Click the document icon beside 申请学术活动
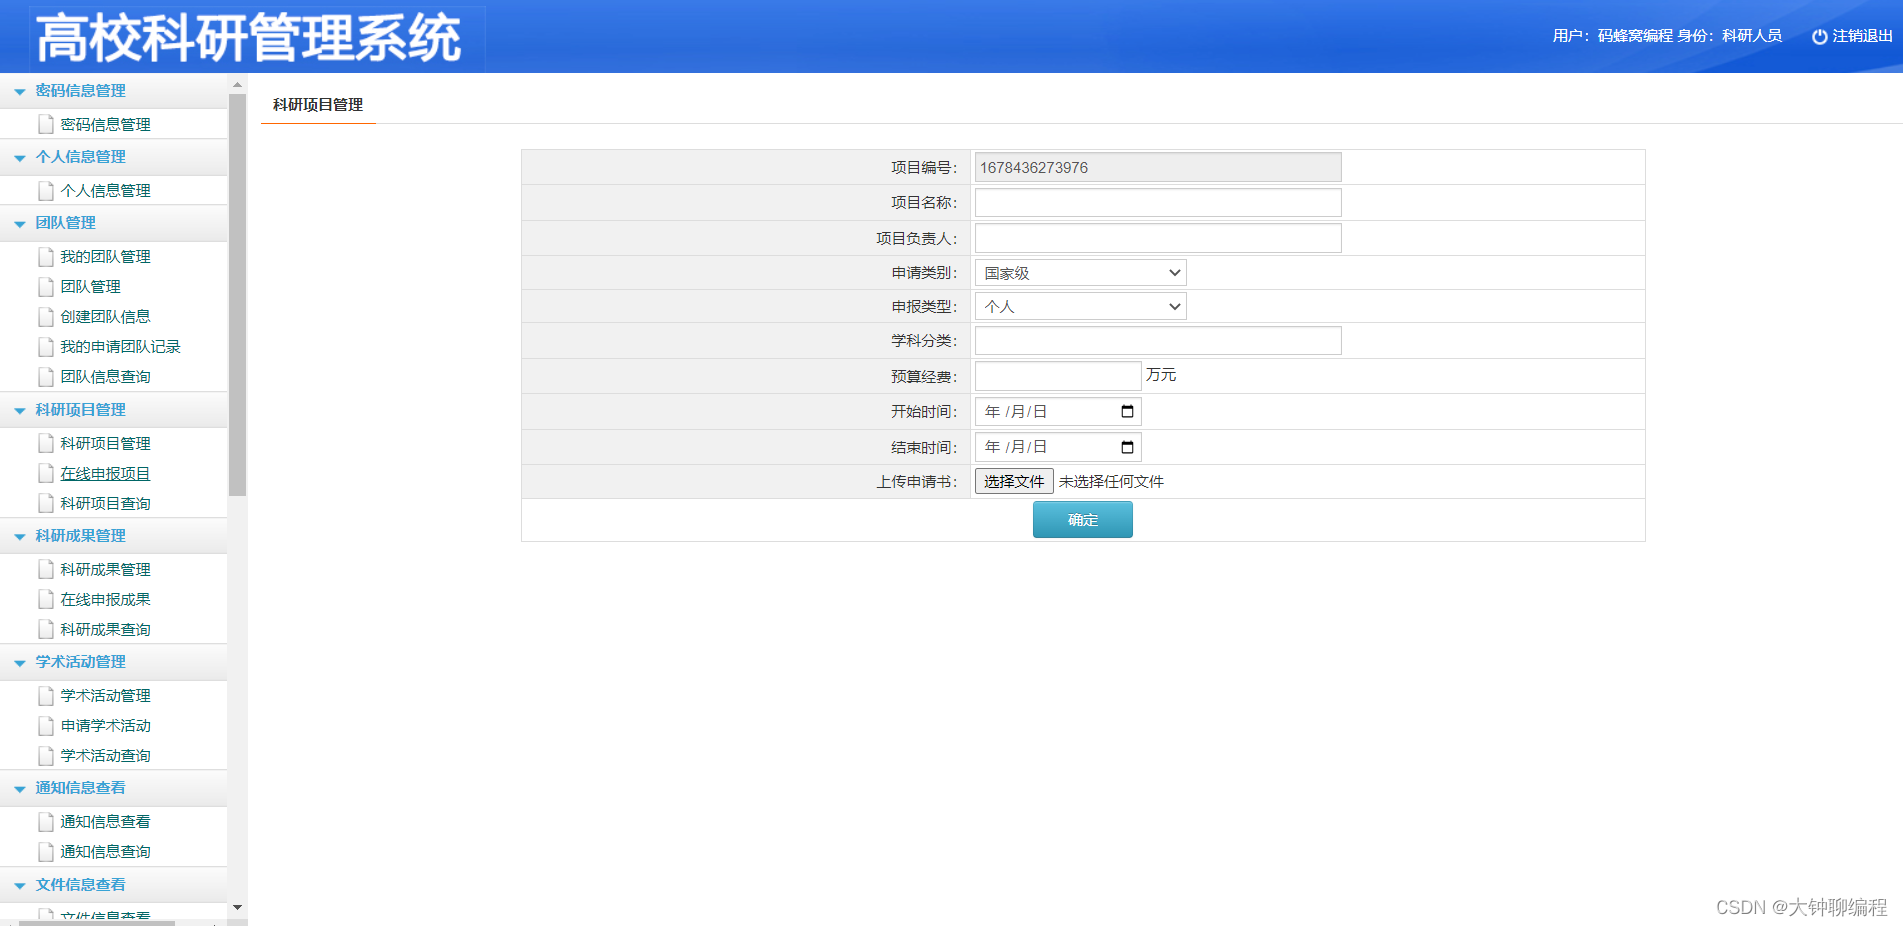This screenshot has width=1903, height=926. [46, 725]
